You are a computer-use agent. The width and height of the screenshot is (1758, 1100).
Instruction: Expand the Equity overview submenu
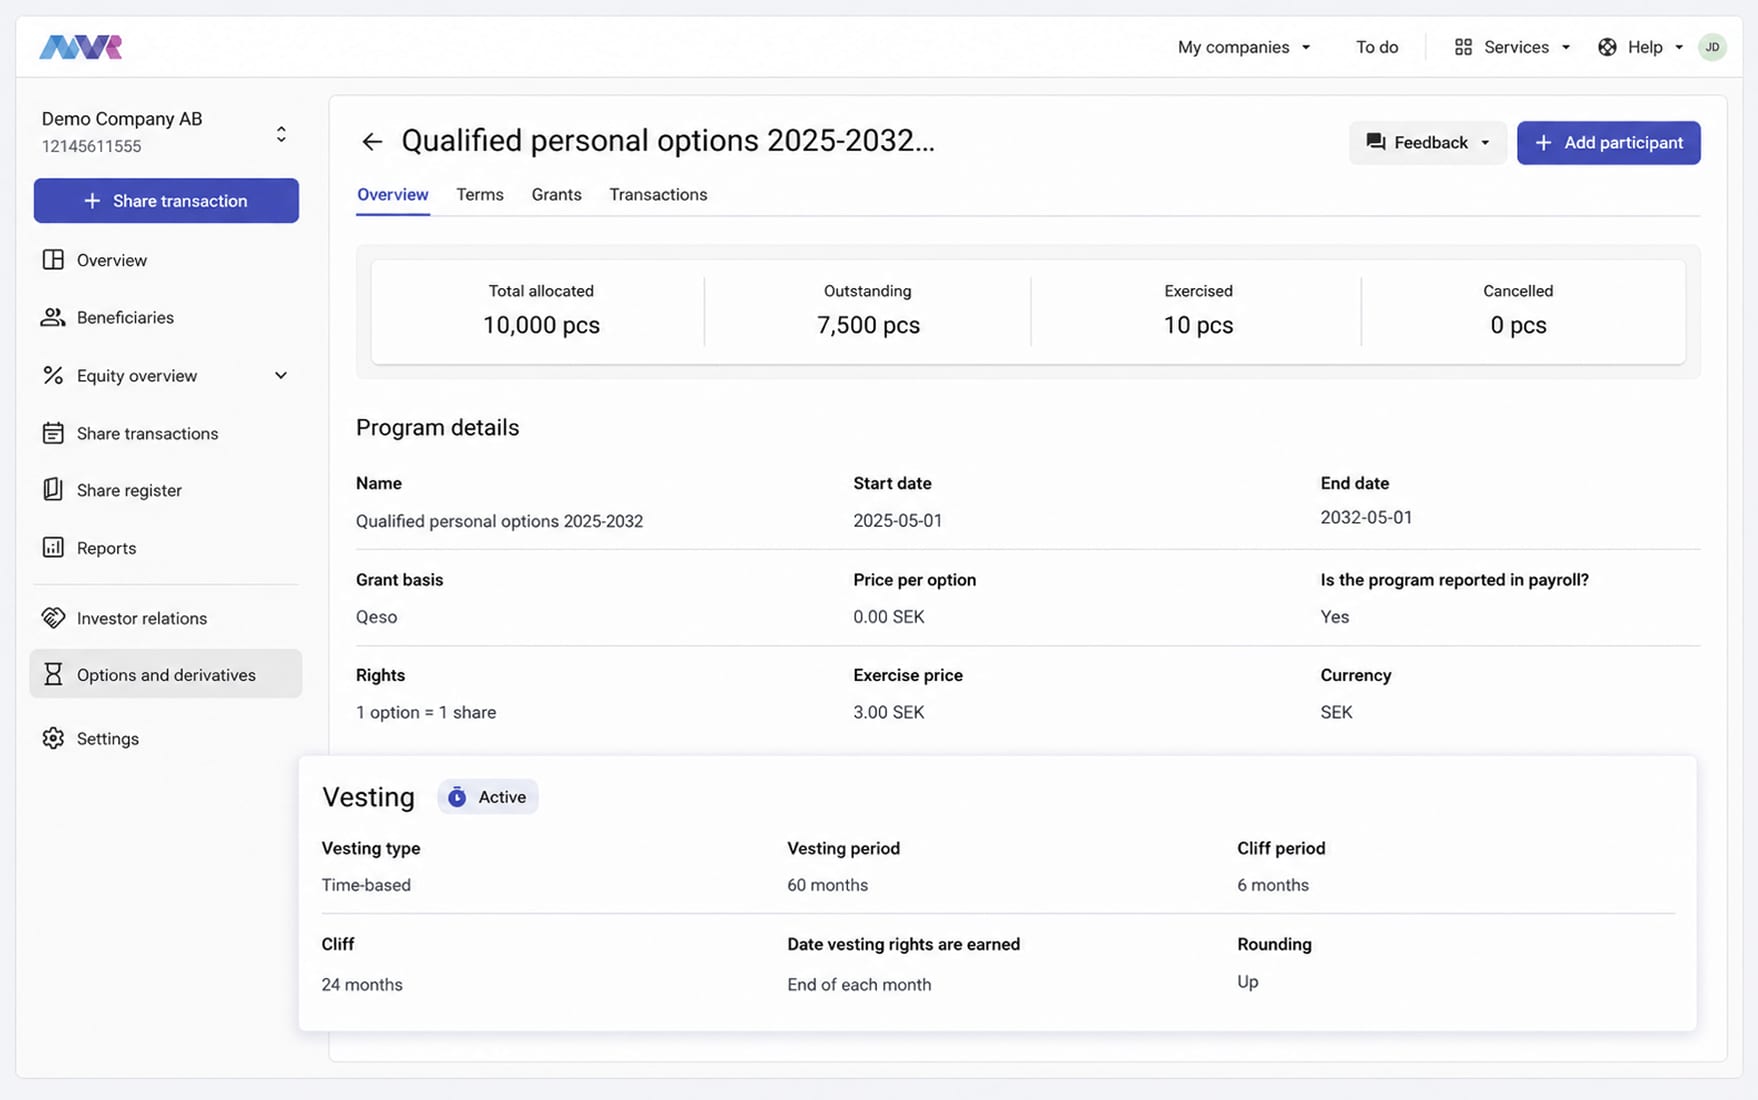pos(166,375)
